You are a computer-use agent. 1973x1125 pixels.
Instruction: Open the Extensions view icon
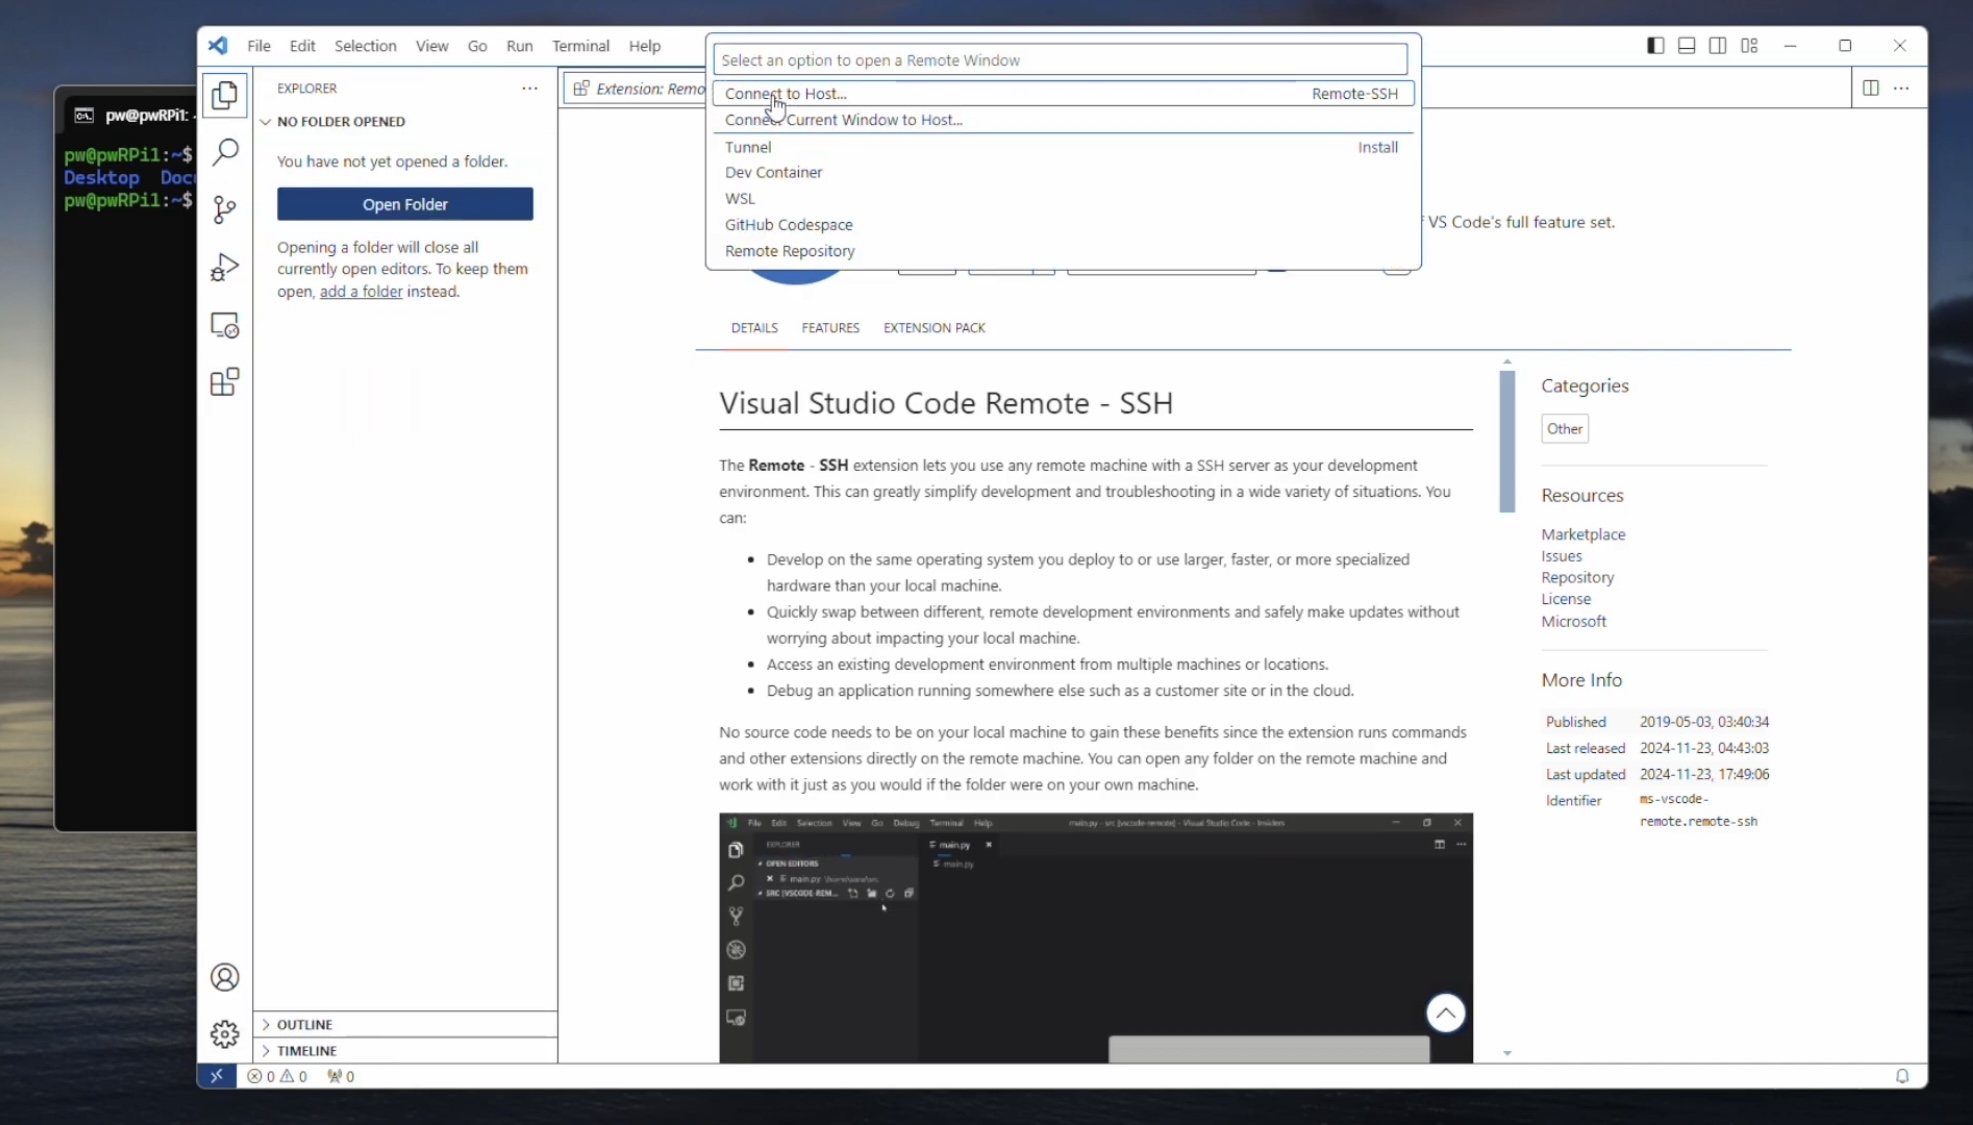(225, 382)
